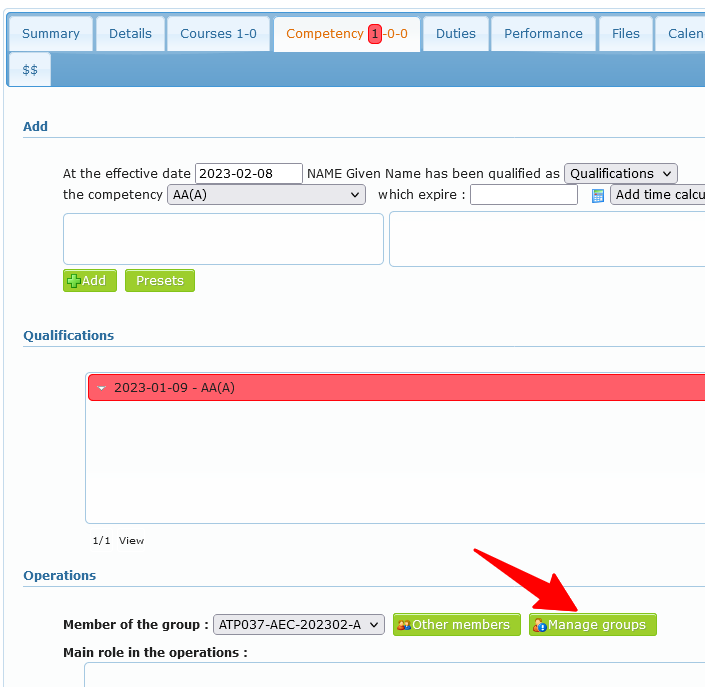Image resolution: width=705 pixels, height=687 pixels.
Task: Select the ATP037-AEC-202302-A group dropdown
Action: click(x=298, y=625)
